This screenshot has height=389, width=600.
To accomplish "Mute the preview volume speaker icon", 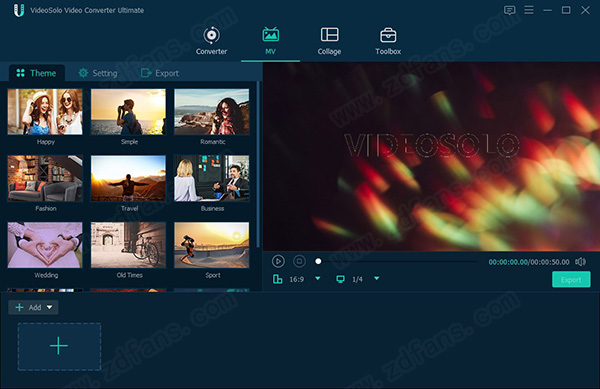I will pyautogui.click(x=580, y=262).
